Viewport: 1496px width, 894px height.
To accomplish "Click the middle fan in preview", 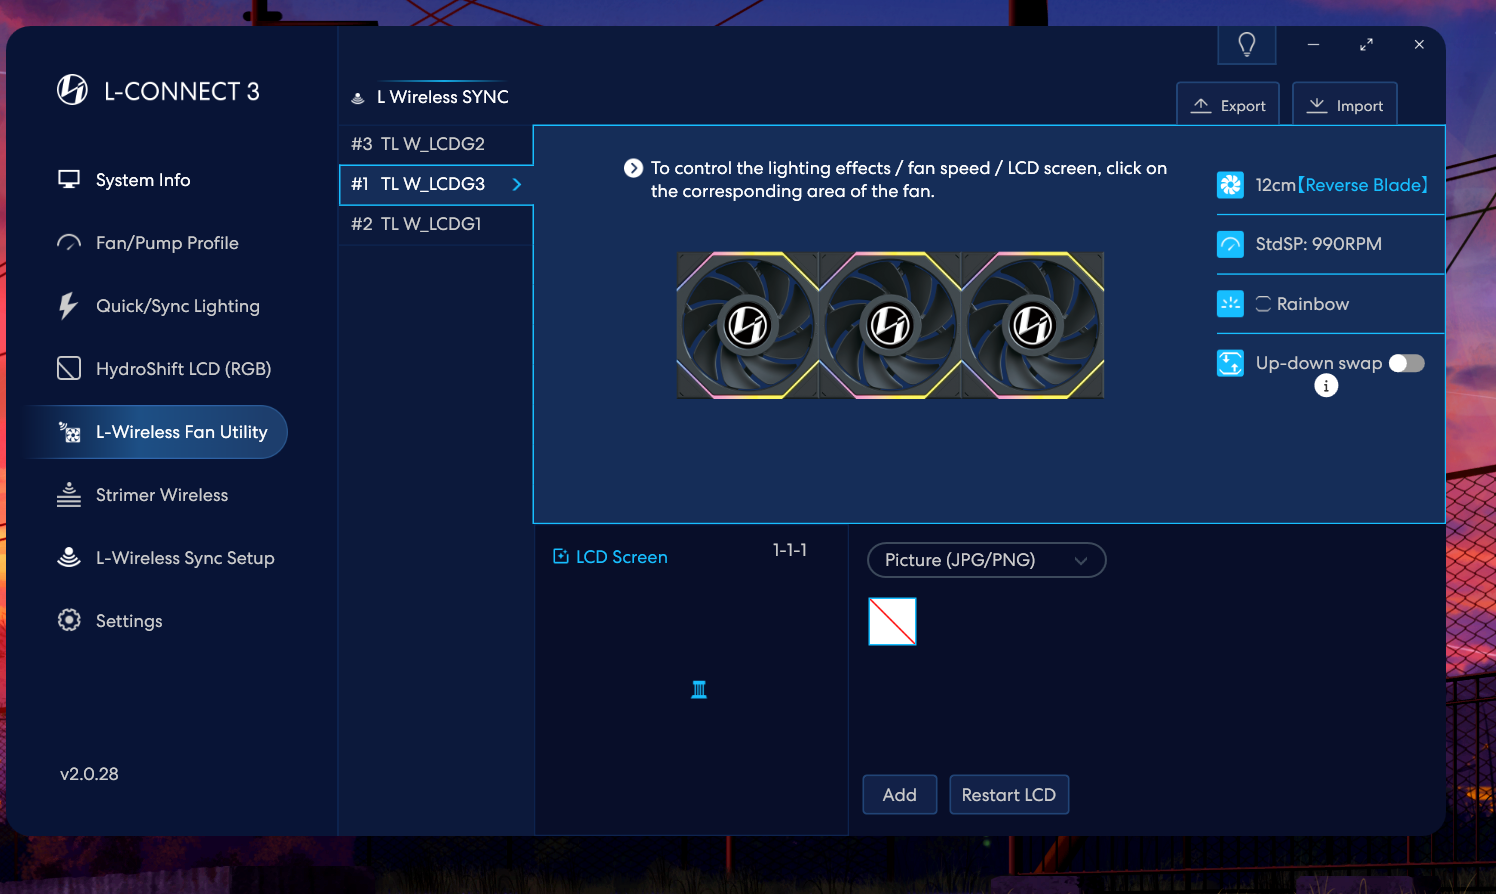I will (890, 325).
